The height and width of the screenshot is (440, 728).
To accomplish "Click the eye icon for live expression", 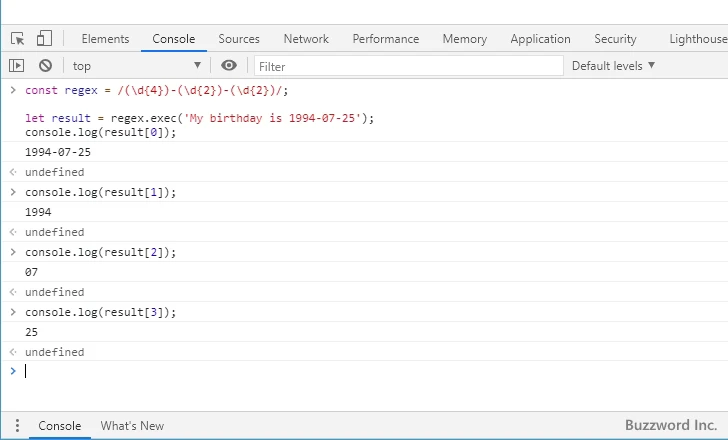I will click(x=229, y=66).
